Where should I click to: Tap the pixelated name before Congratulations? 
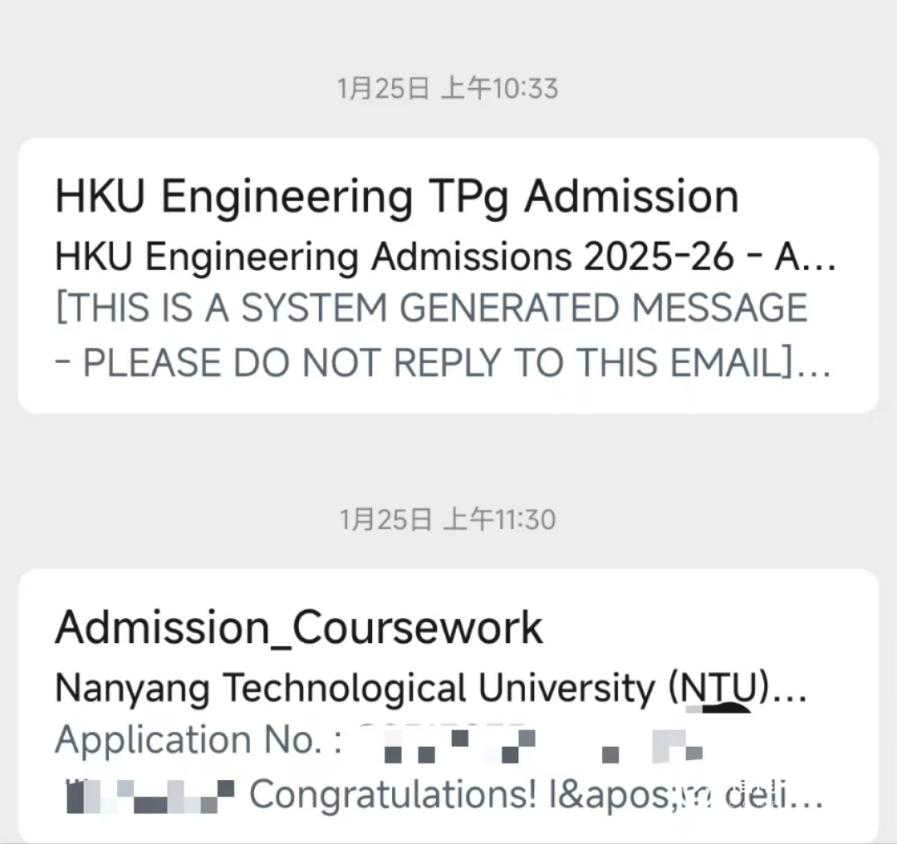pos(148,794)
